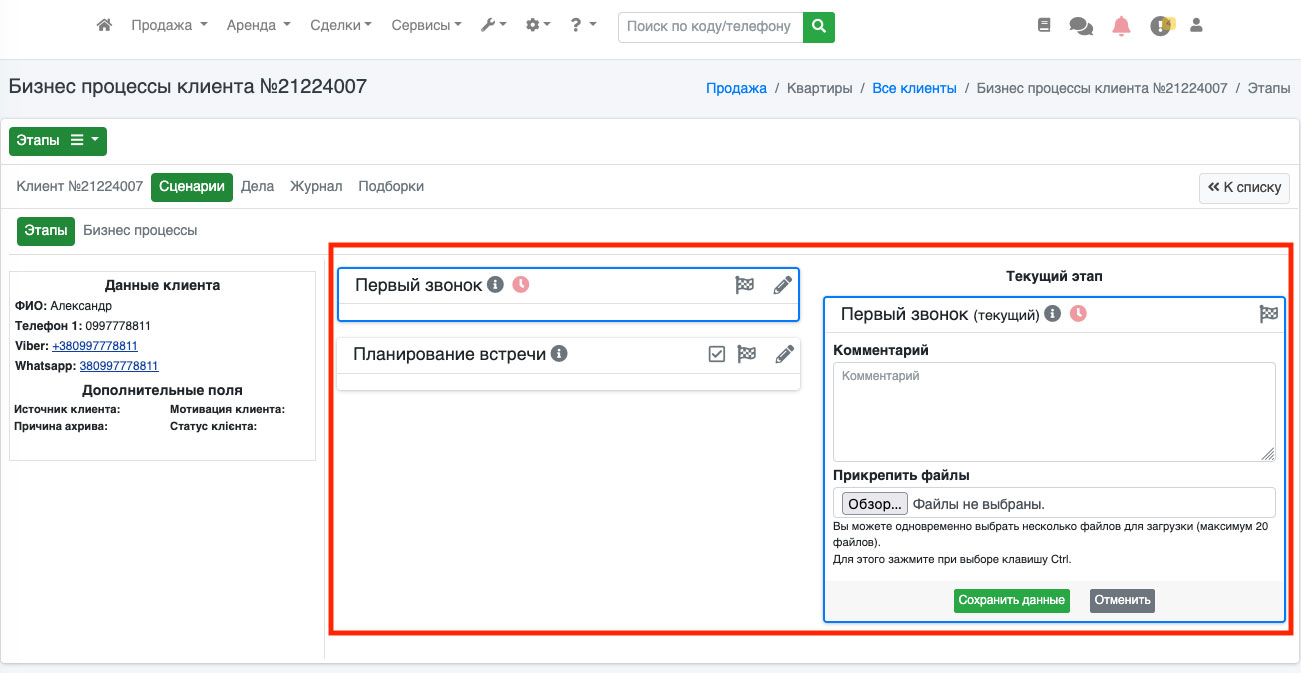
Task: Expand the Продажа dropdown menu
Action: [x=169, y=26]
